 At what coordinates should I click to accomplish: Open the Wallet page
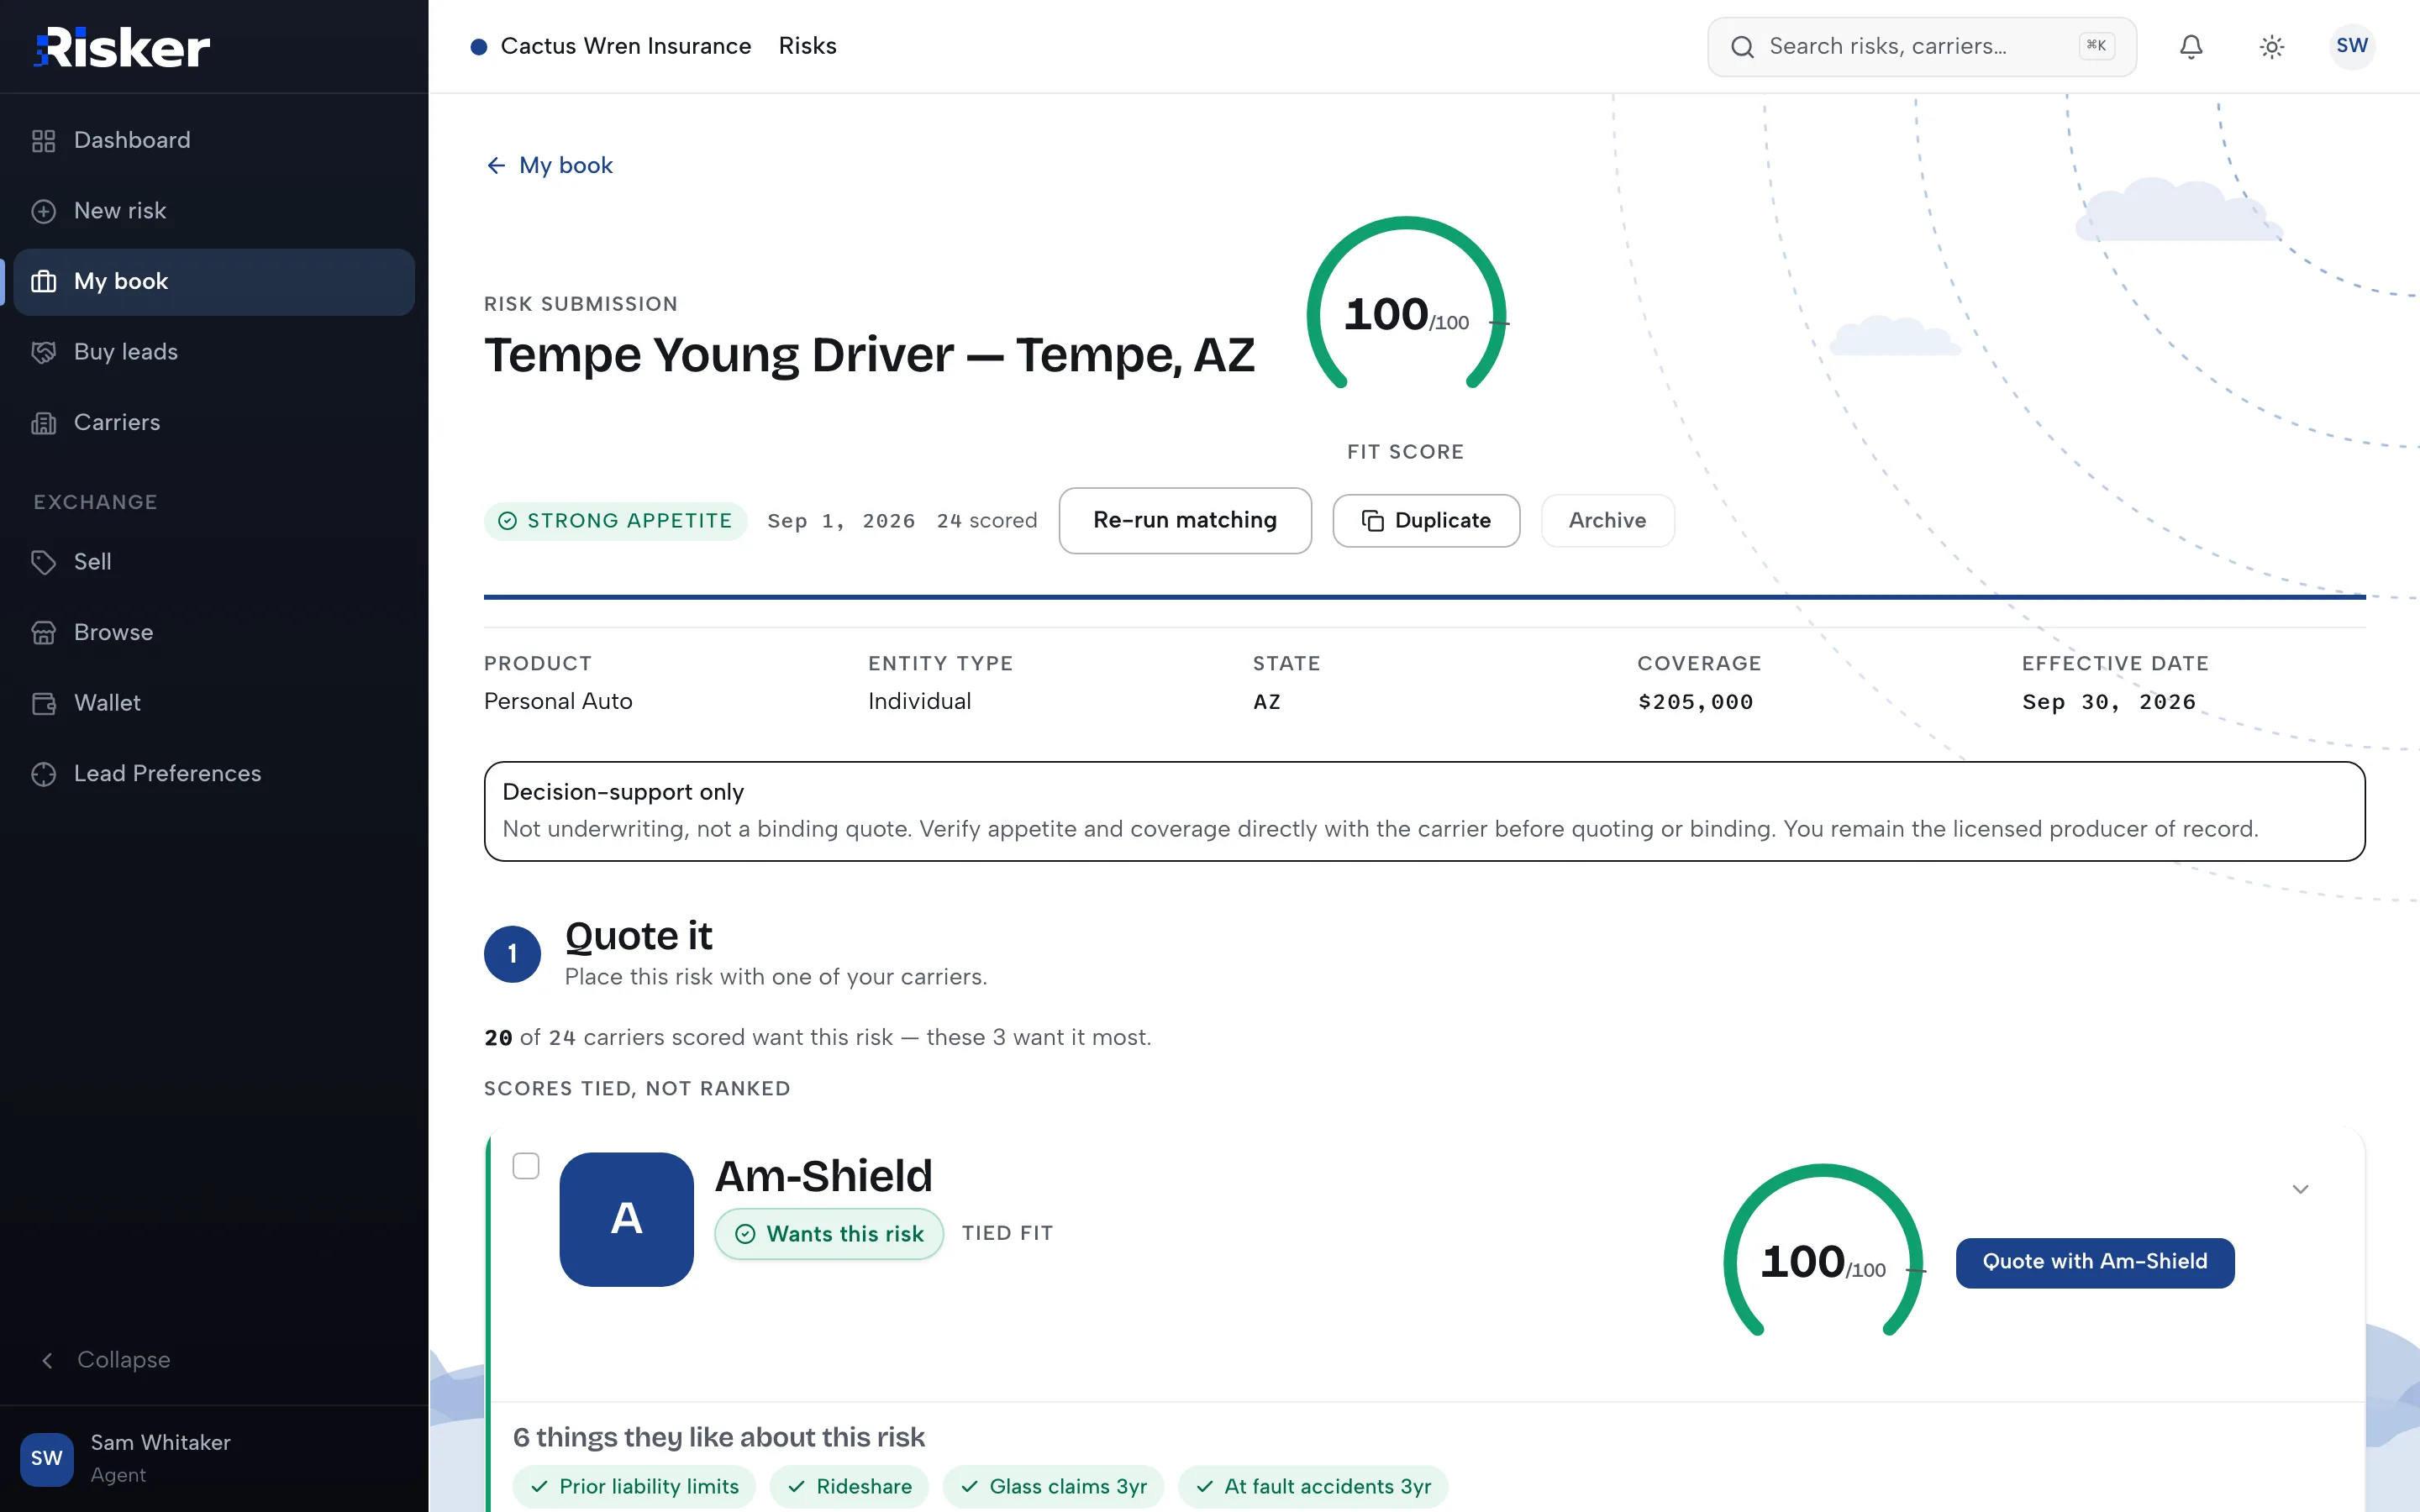coord(214,703)
